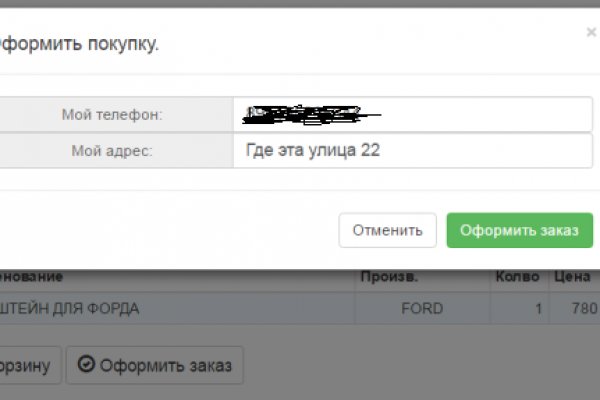The width and height of the screenshot is (600, 400).
Task: Click the grey Оформить заказ button below the table
Action: (x=155, y=365)
